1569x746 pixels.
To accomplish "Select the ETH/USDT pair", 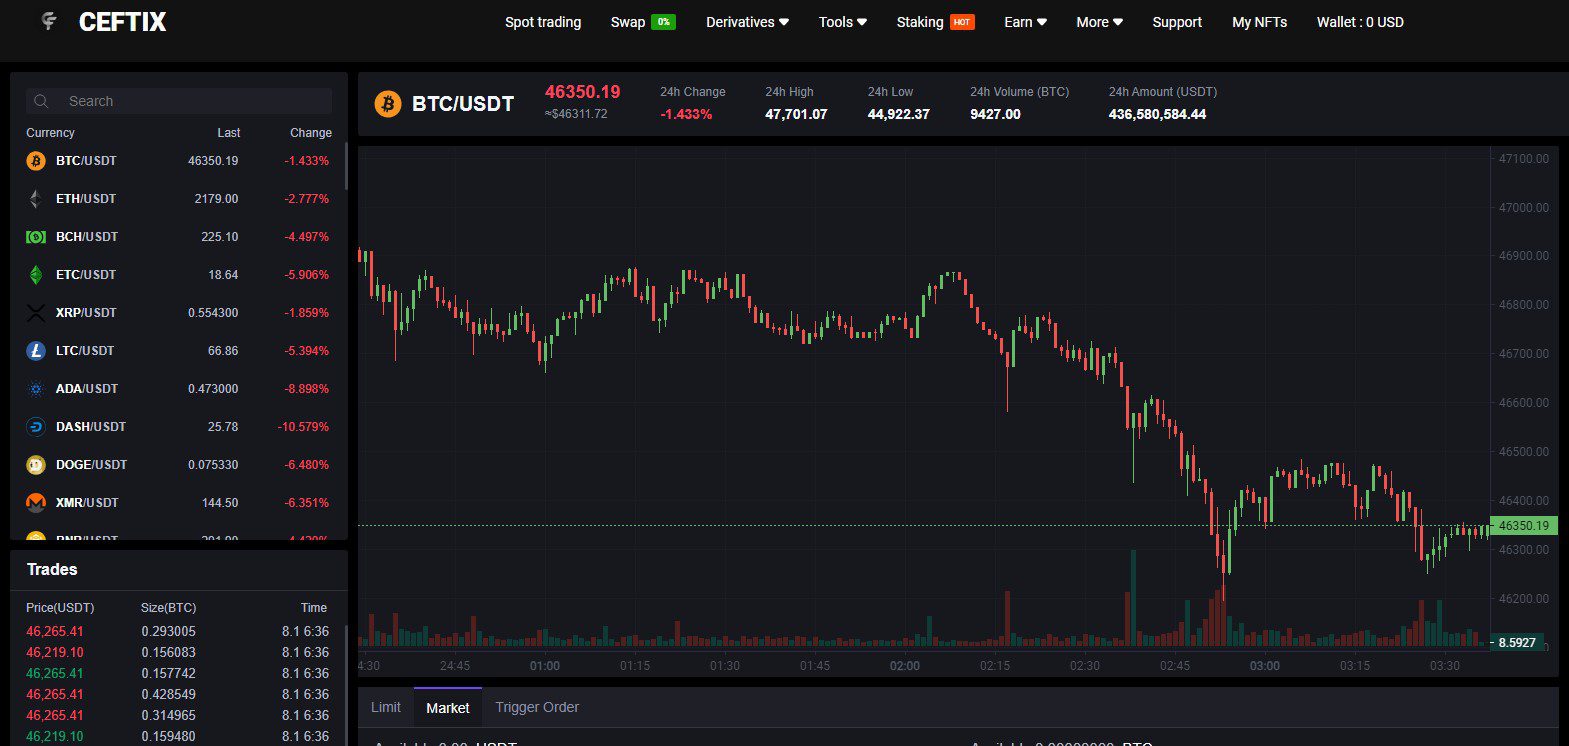I will click(178, 199).
